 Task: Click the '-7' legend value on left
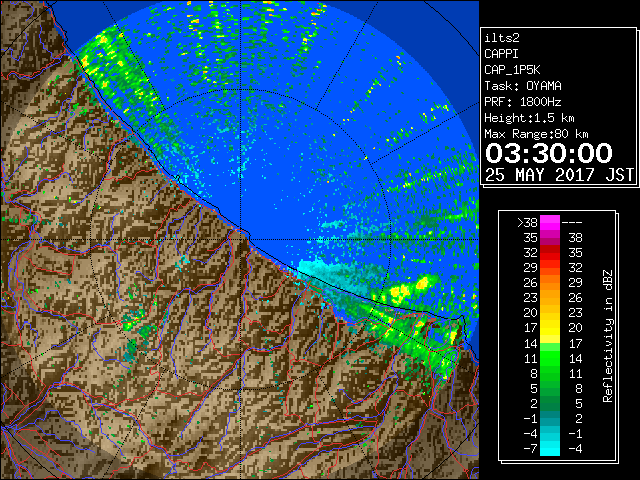point(530,449)
